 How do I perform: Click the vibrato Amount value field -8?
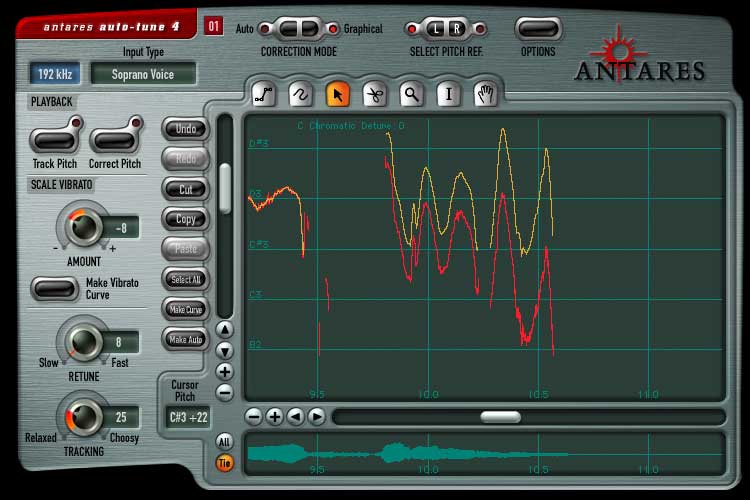pyautogui.click(x=121, y=228)
